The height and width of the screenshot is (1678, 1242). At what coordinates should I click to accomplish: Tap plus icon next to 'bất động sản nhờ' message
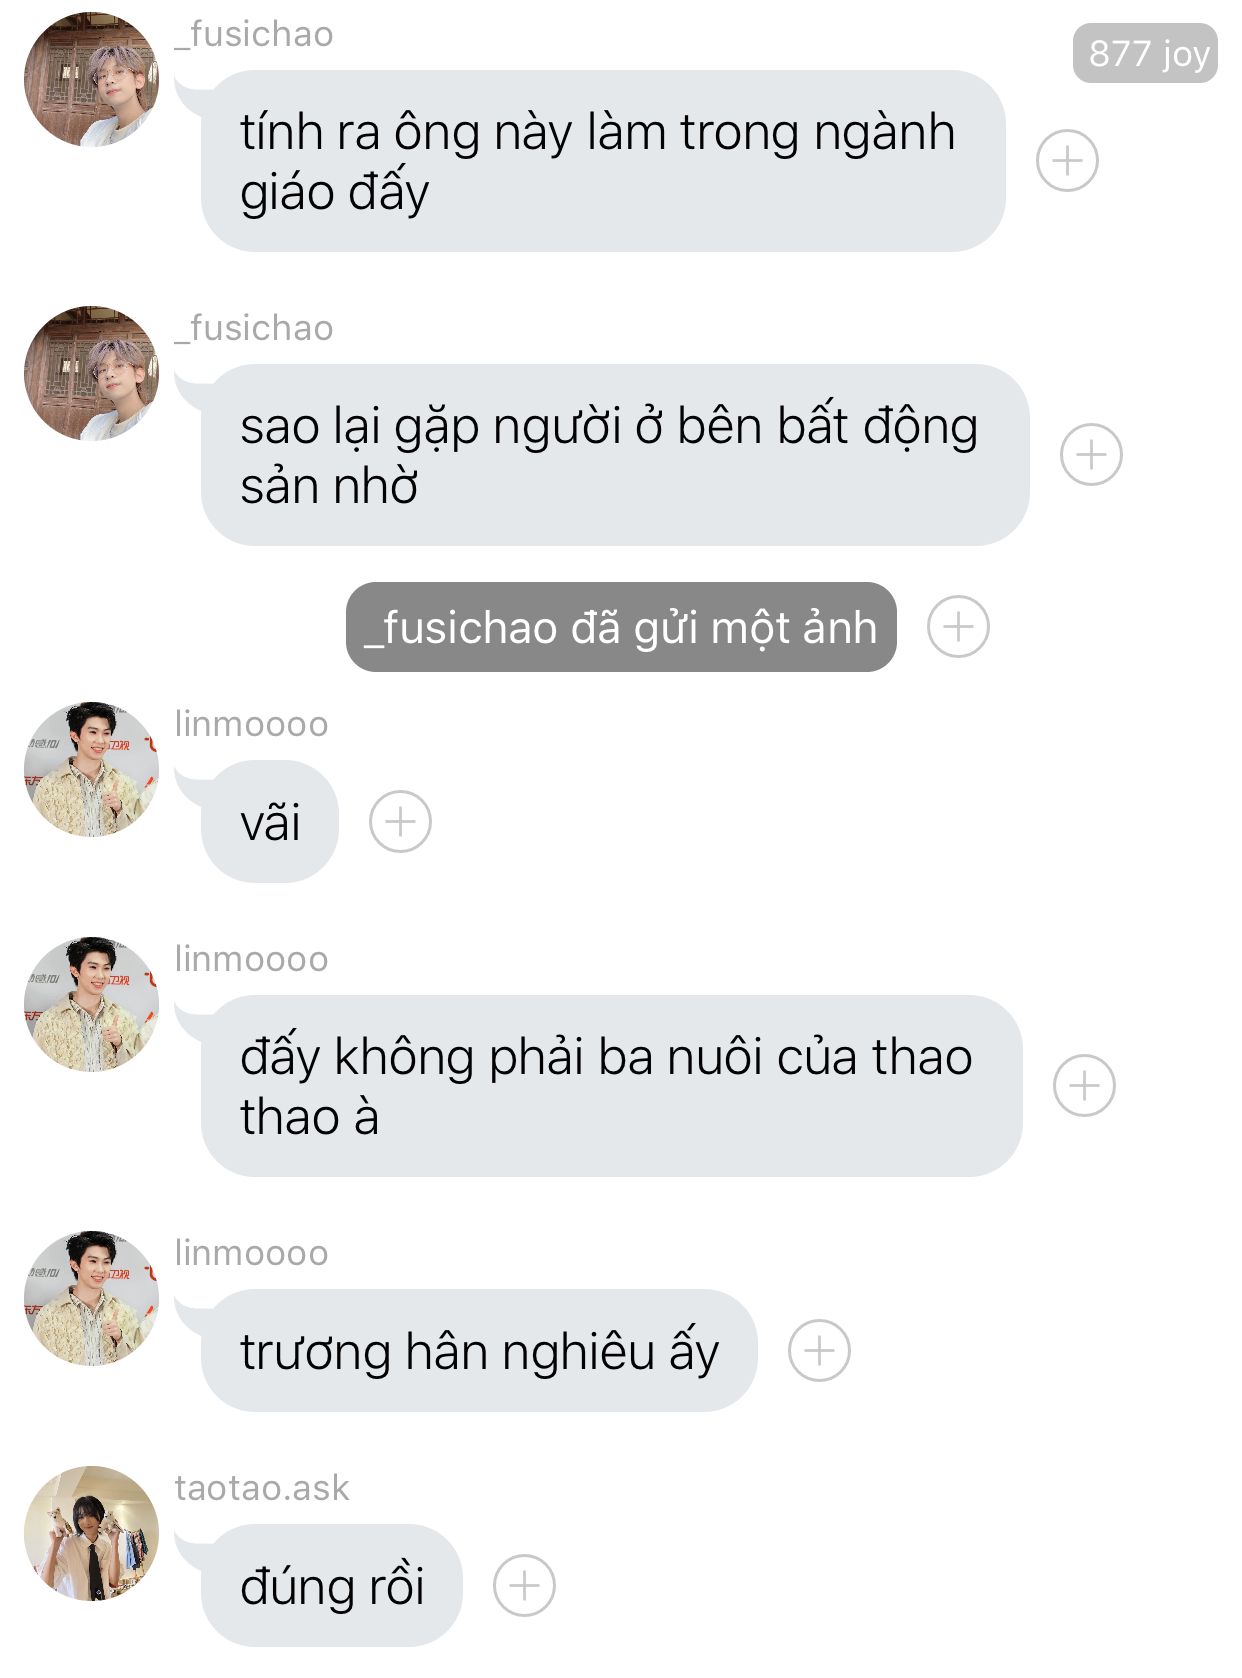pyautogui.click(x=1091, y=455)
